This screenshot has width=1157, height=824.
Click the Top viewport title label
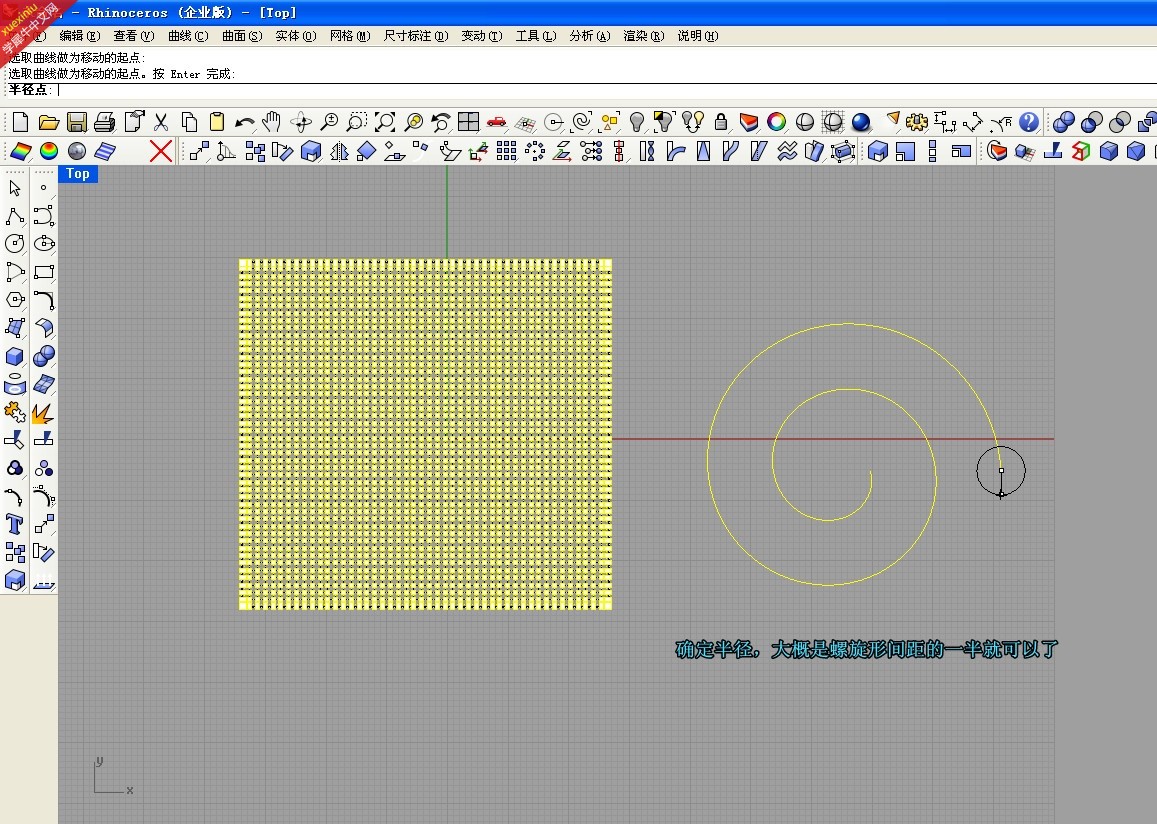coord(77,173)
